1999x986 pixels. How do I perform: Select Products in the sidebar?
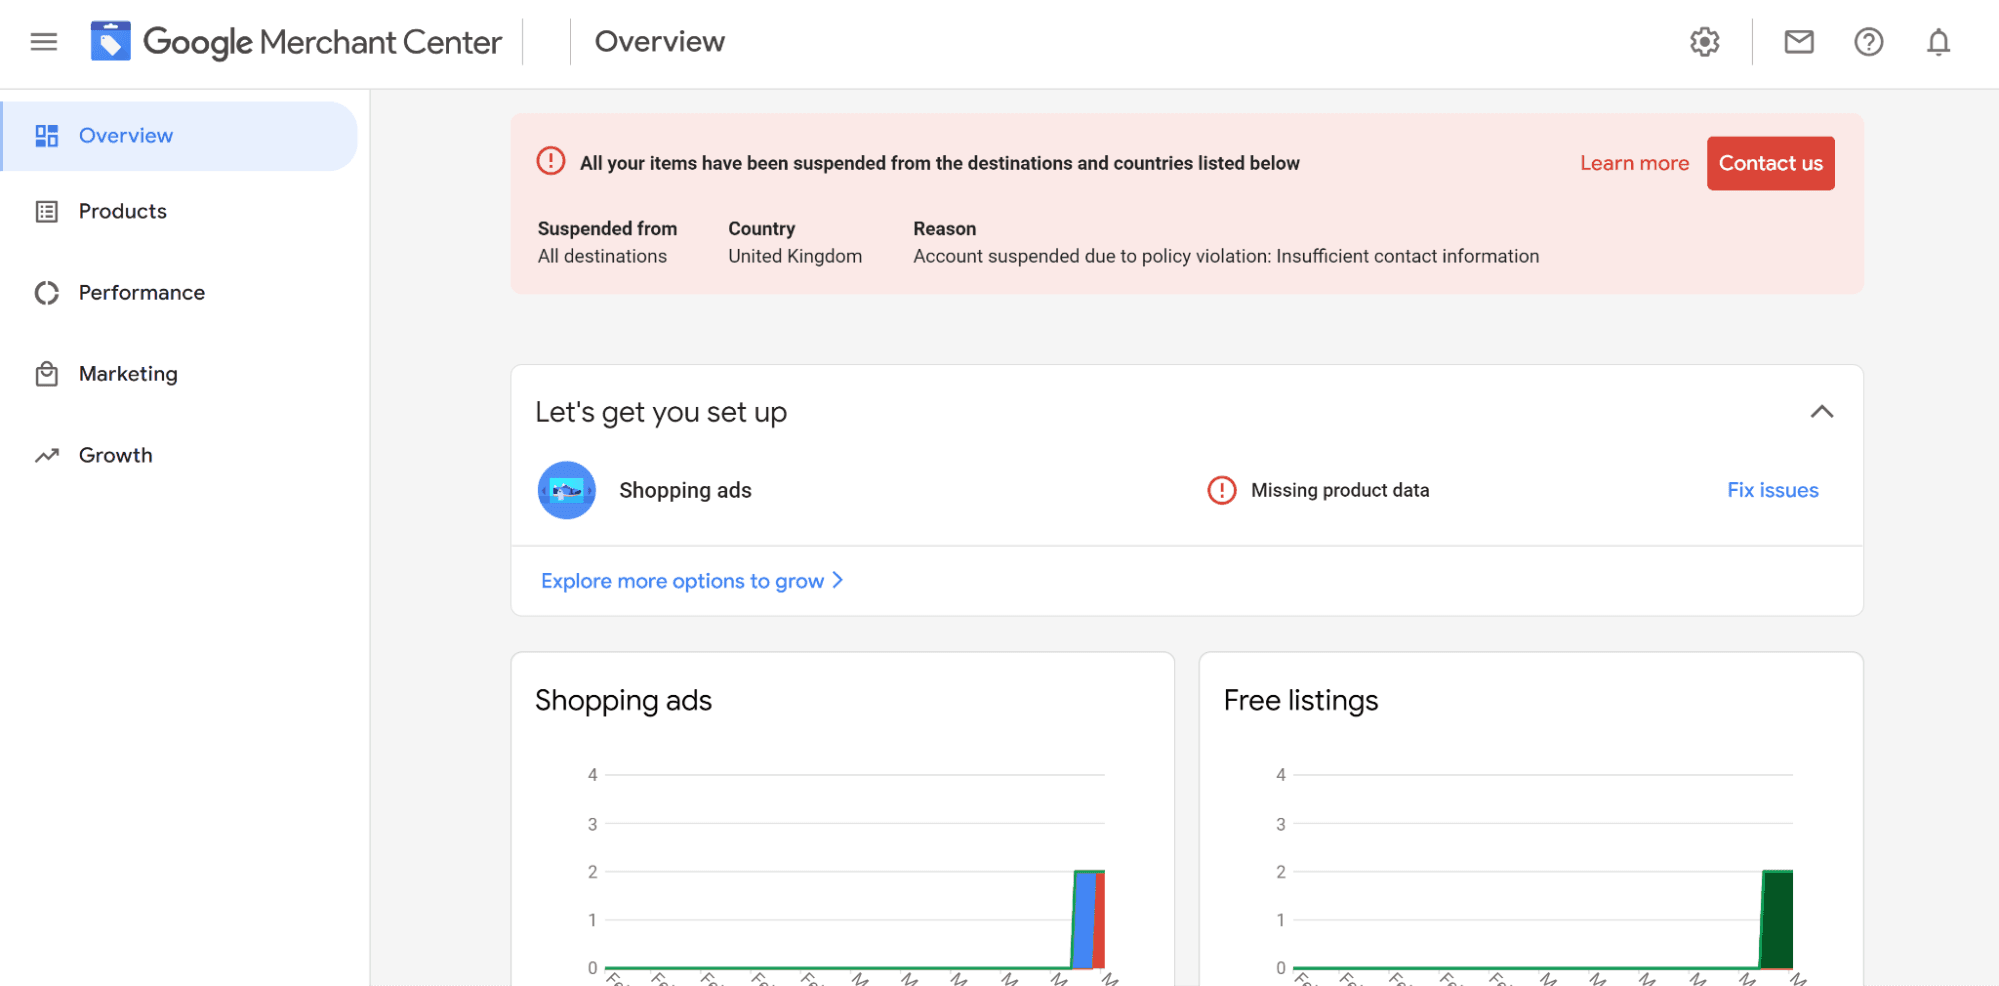pyautogui.click(x=122, y=211)
